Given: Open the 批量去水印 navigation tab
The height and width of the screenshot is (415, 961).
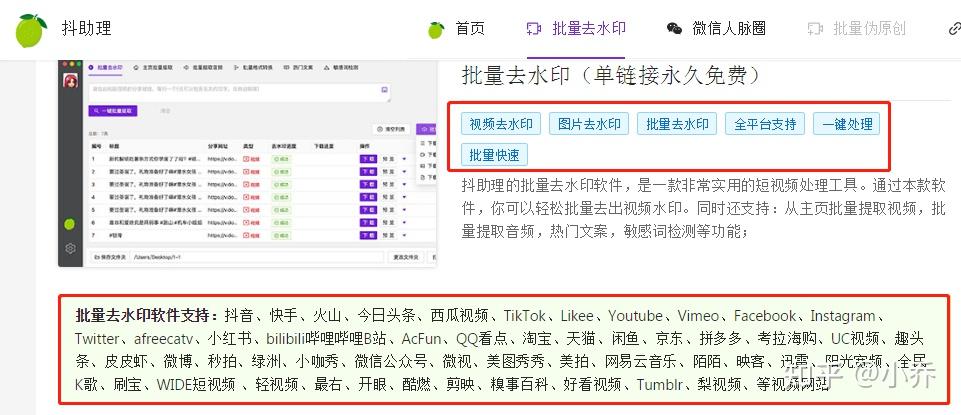Looking at the screenshot, I should 589,29.
